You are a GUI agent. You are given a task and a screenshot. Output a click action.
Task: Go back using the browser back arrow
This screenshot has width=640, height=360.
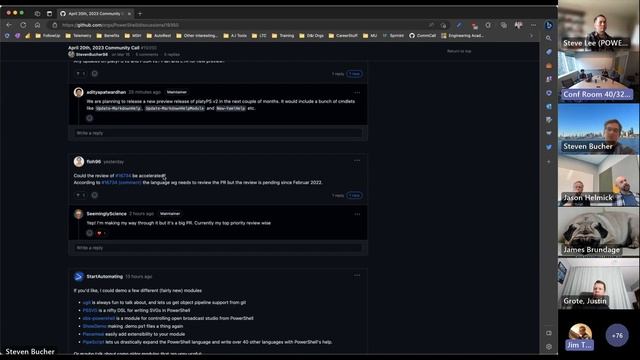pyautogui.click(x=9, y=25)
